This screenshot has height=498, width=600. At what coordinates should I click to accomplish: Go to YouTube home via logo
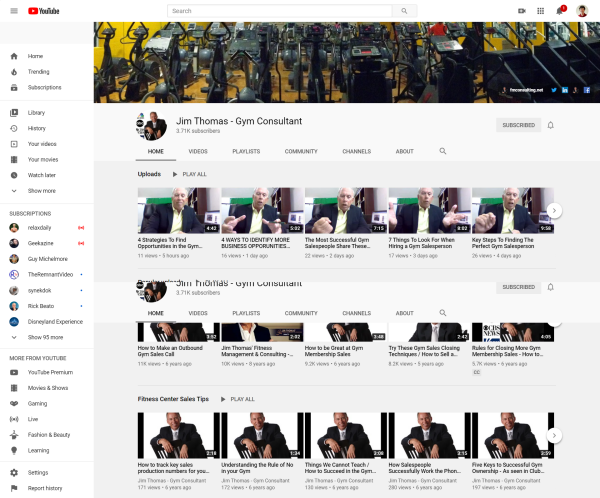click(x=44, y=11)
